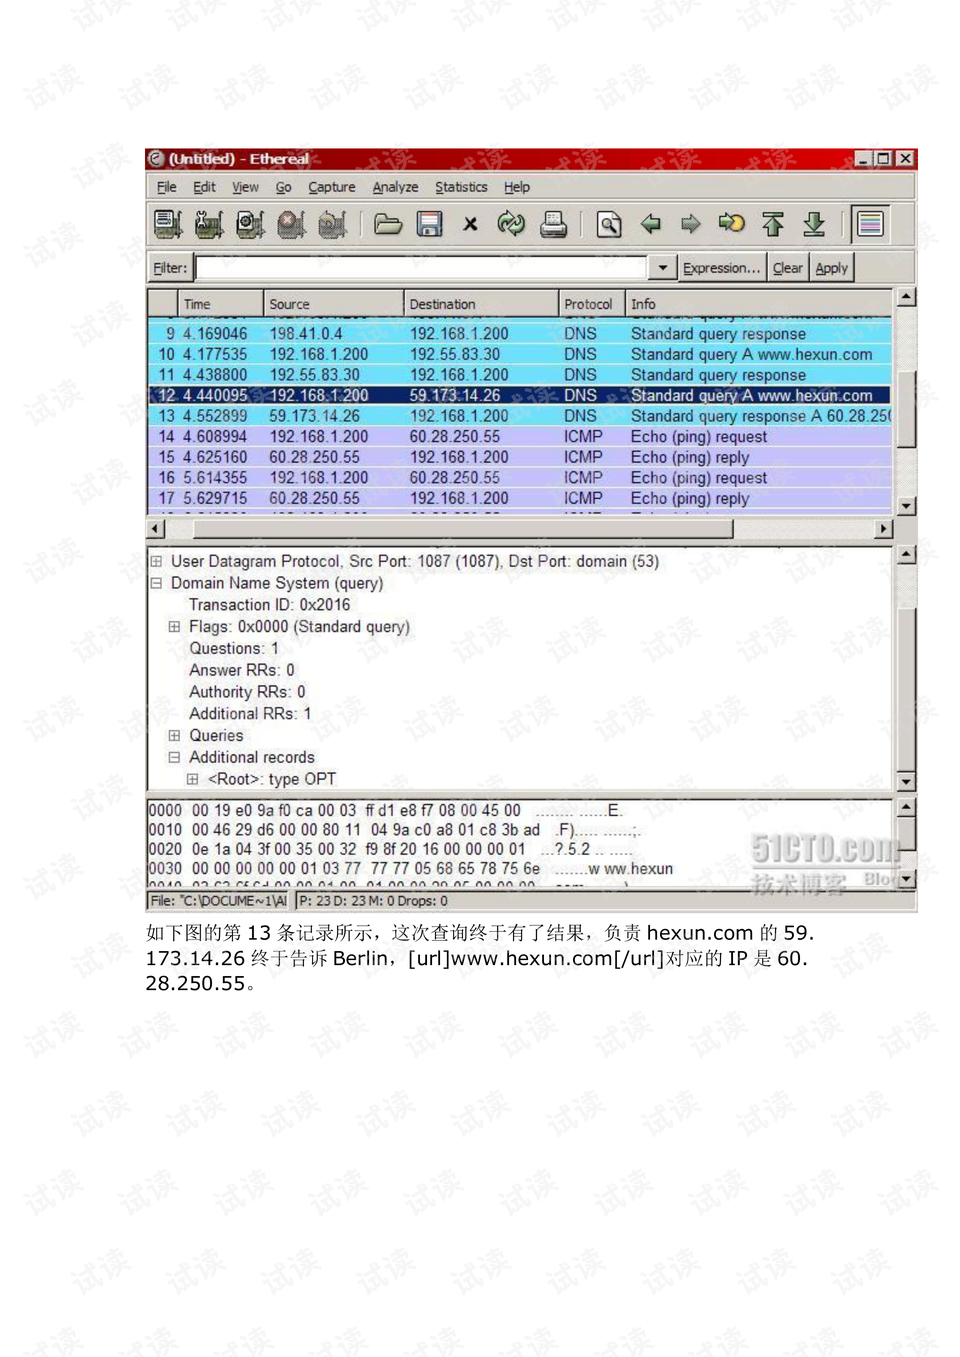Open the capture options dialog

(x=208, y=224)
